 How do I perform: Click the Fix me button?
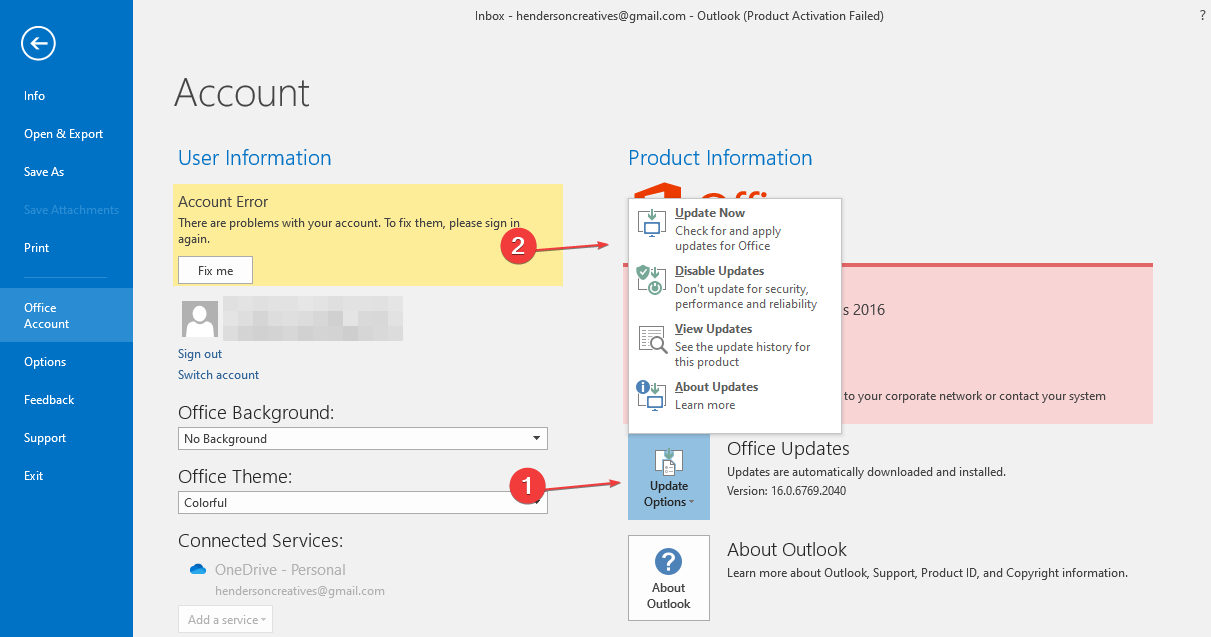click(215, 270)
